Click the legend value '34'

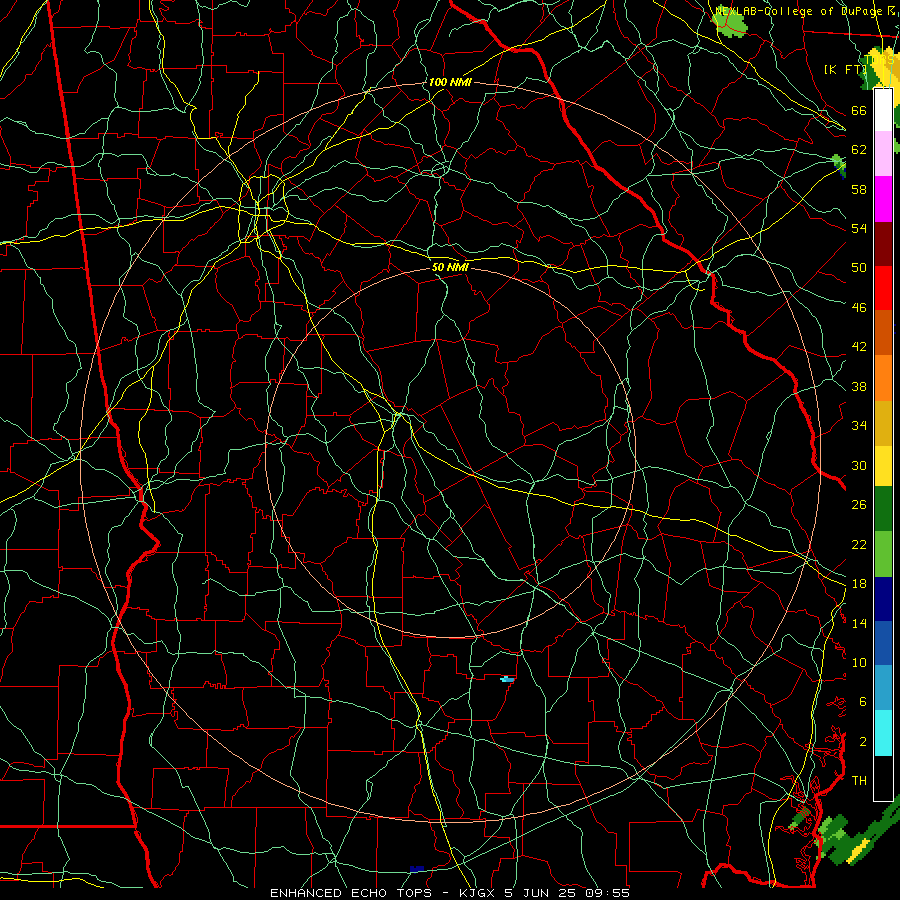point(859,426)
